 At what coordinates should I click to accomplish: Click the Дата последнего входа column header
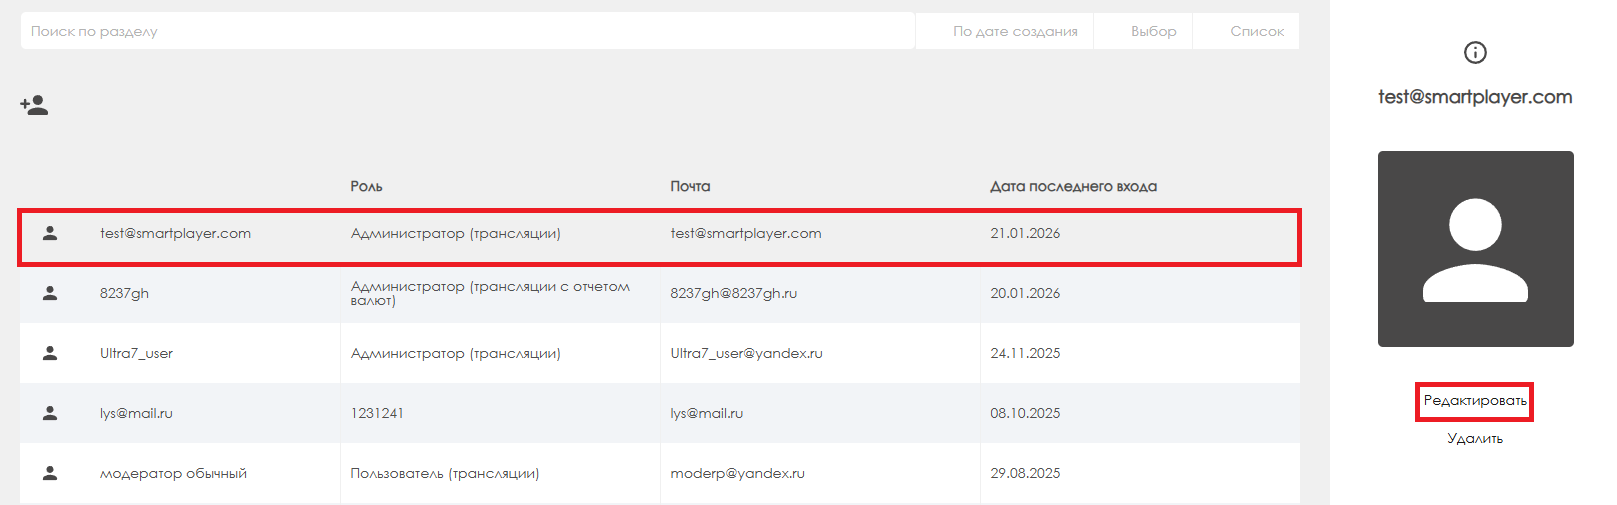click(1073, 186)
